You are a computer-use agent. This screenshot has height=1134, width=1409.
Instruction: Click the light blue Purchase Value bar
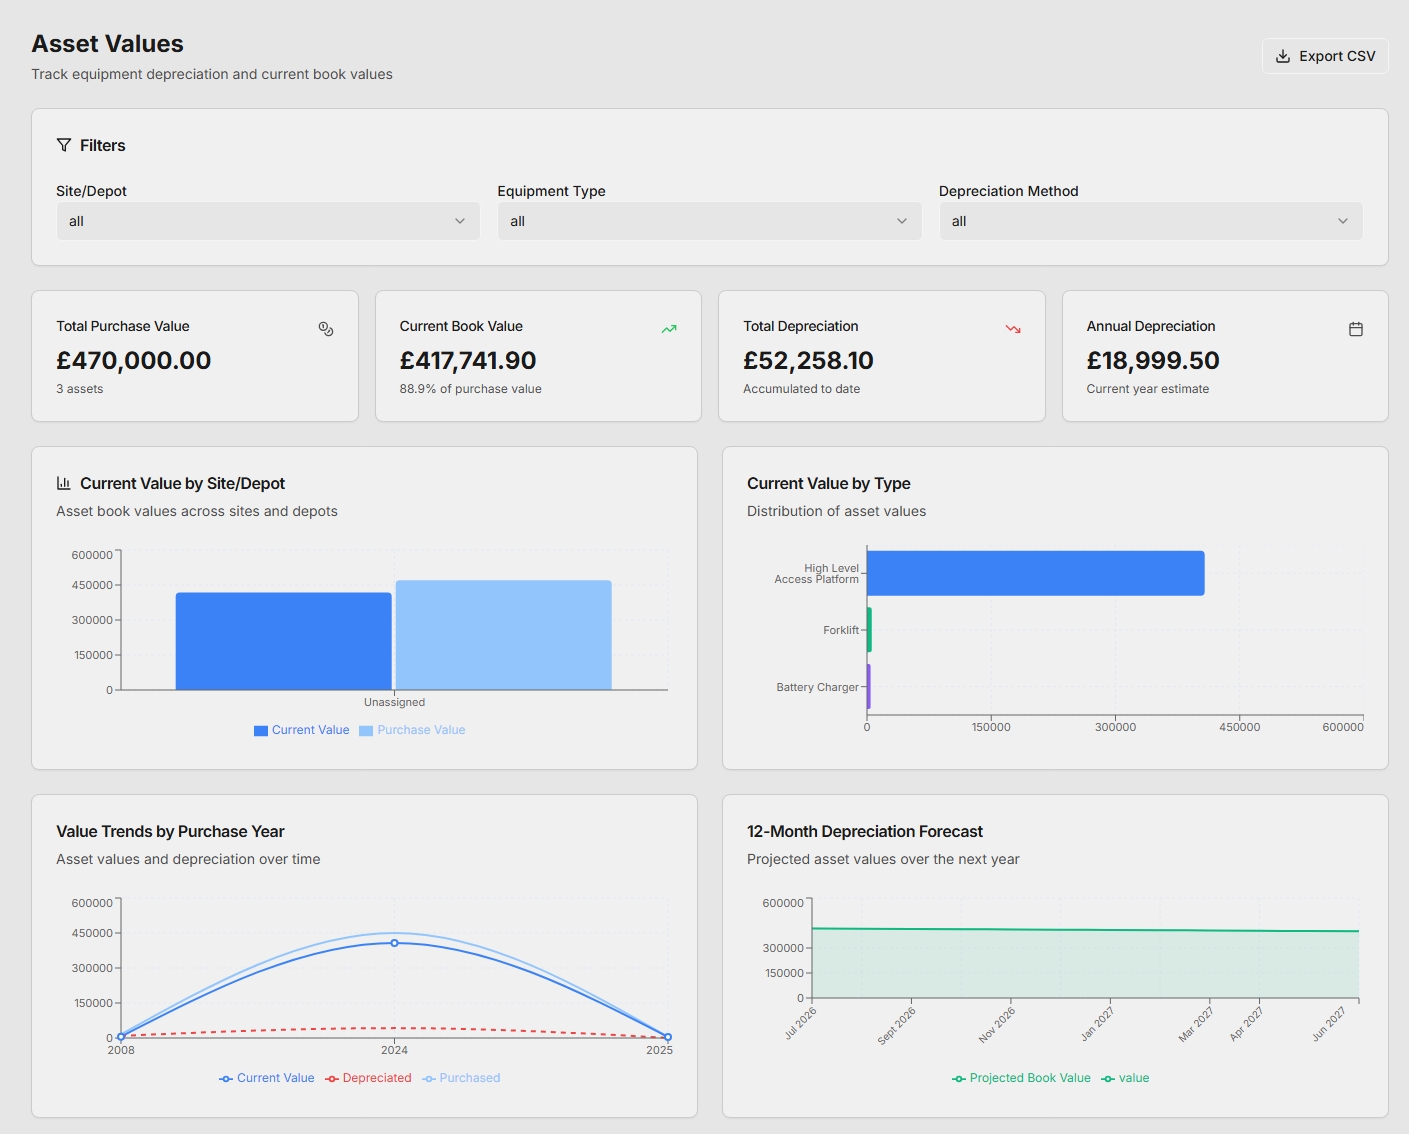tap(503, 635)
